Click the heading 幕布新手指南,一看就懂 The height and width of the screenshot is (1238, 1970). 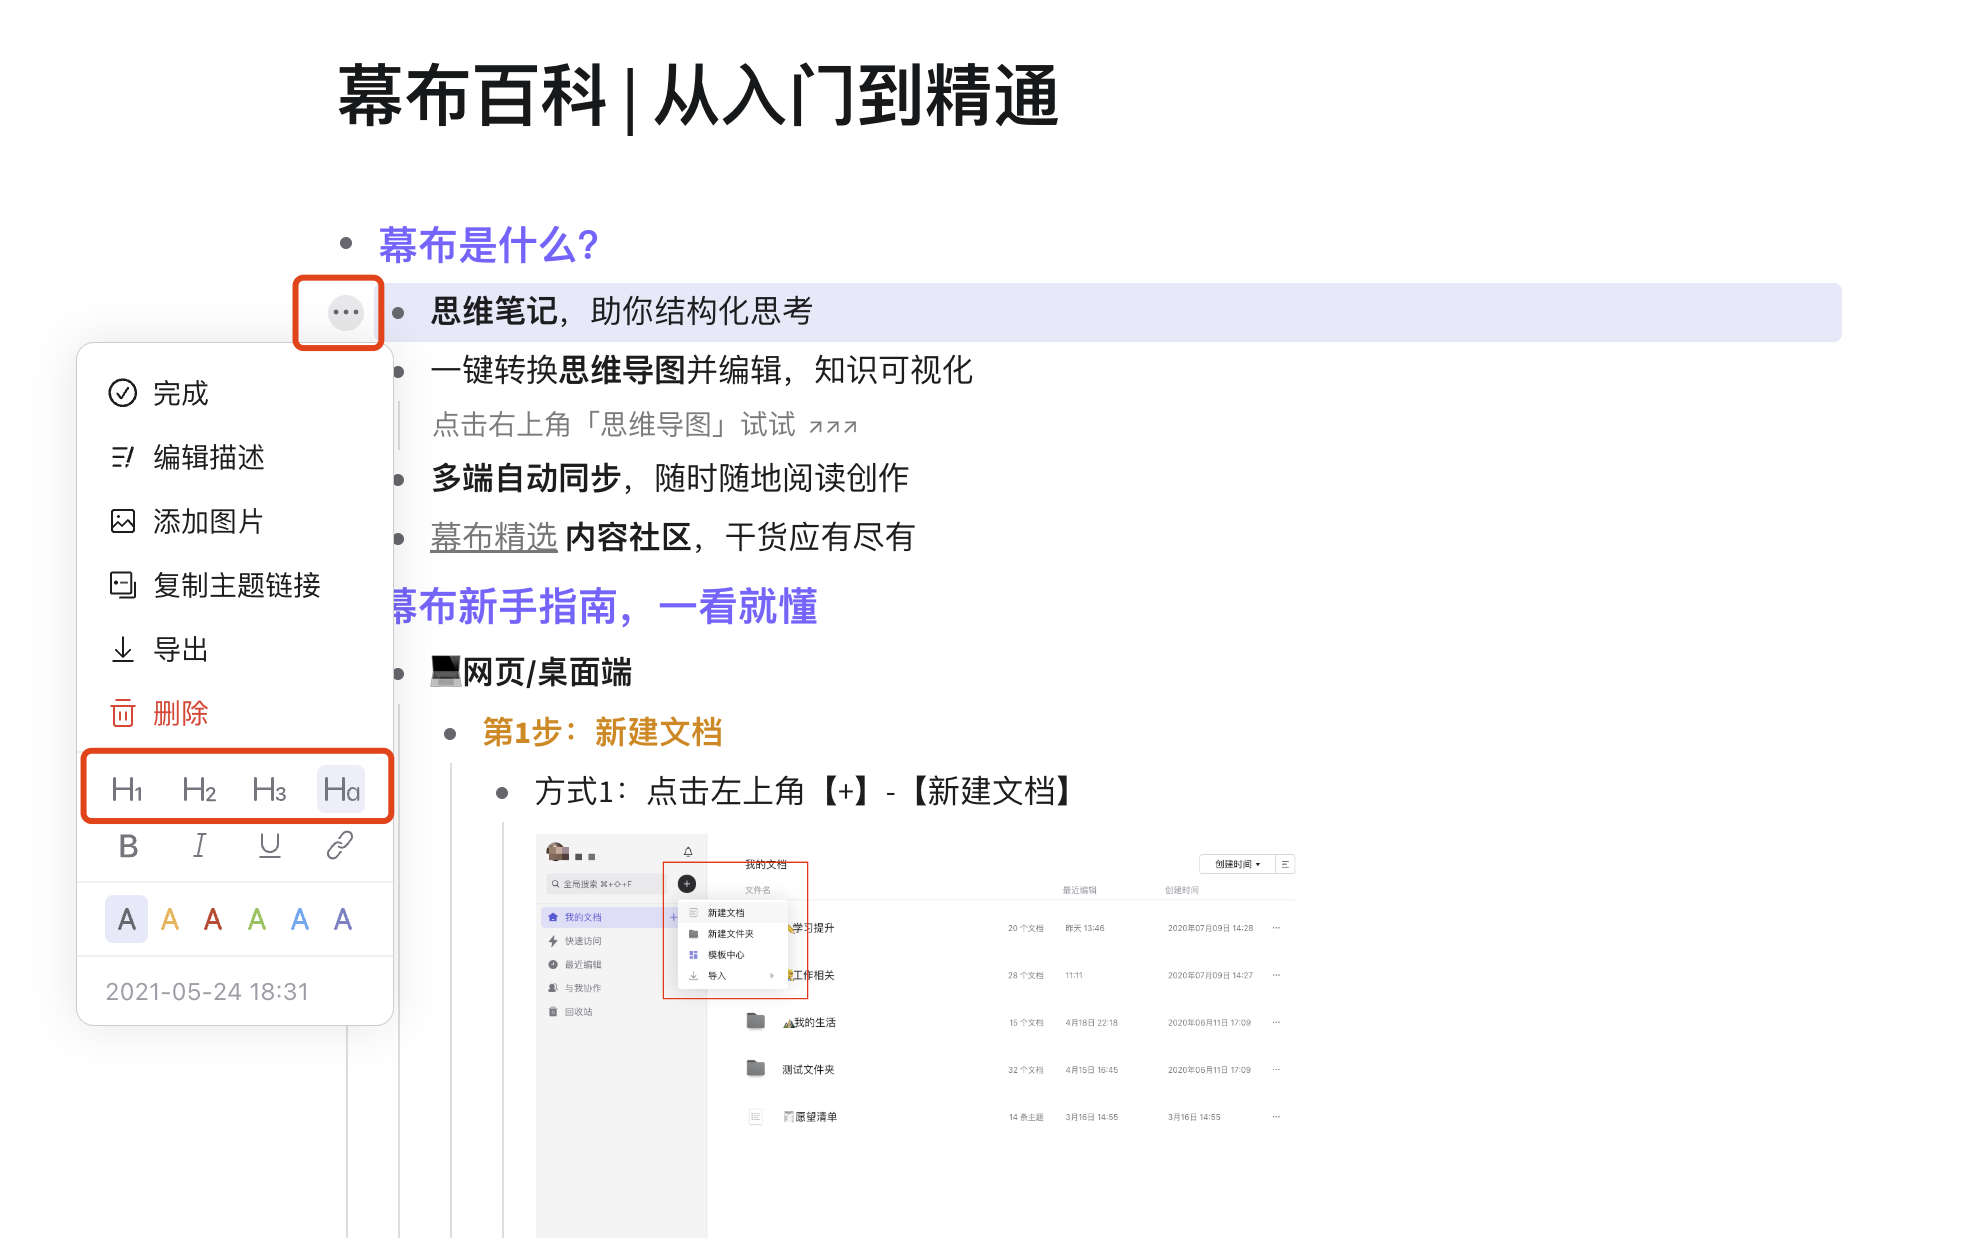pos(605,607)
